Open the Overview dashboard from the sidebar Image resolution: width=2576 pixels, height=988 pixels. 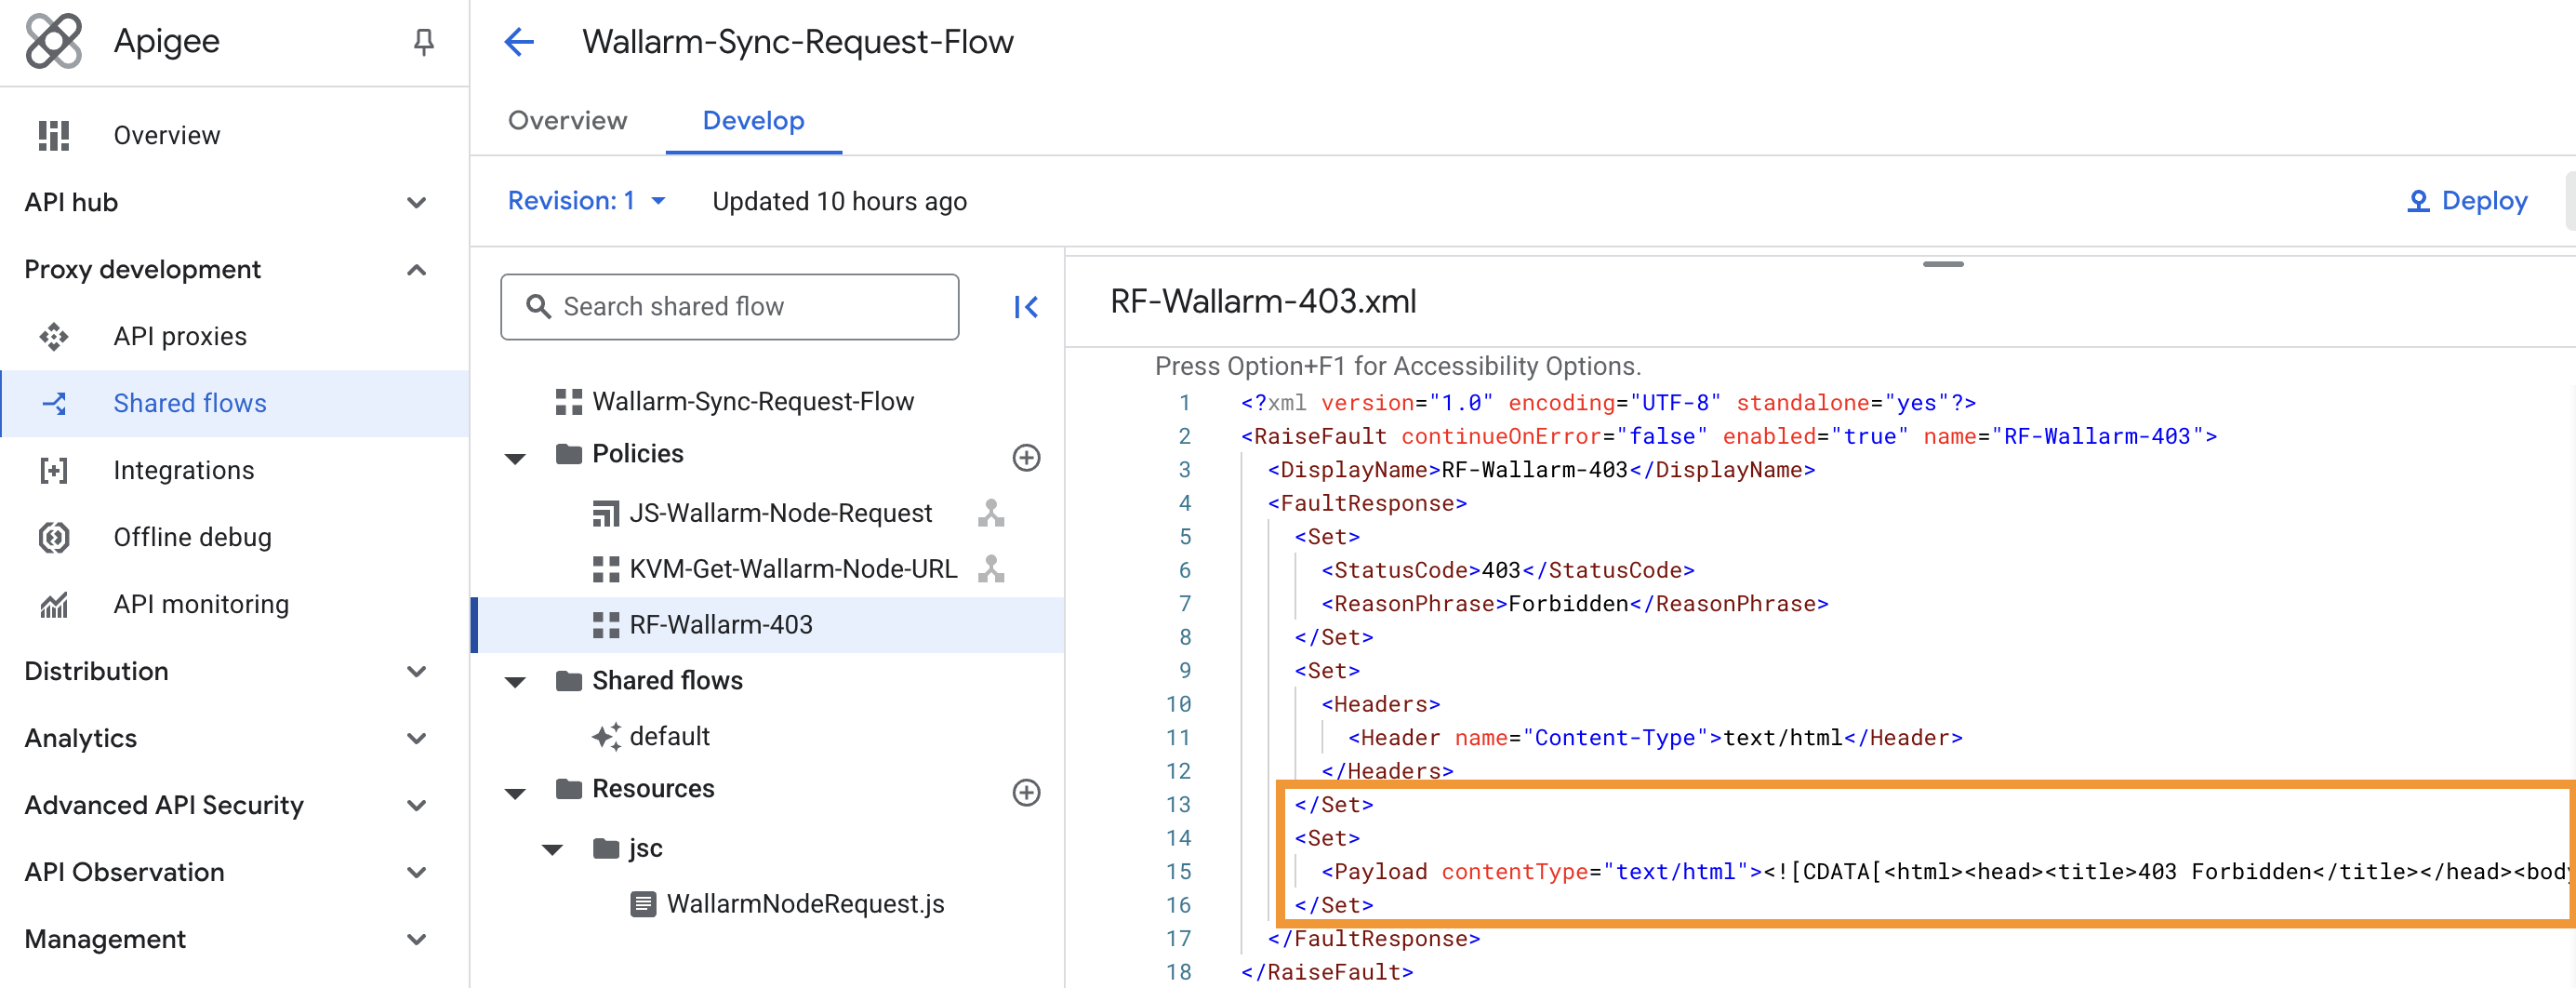click(x=166, y=134)
